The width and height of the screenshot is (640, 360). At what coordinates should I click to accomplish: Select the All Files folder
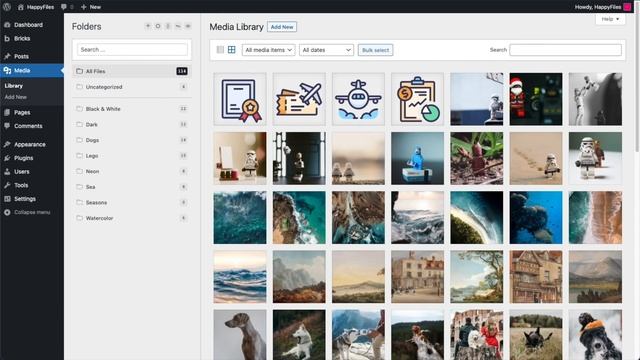pyautogui.click(x=132, y=71)
